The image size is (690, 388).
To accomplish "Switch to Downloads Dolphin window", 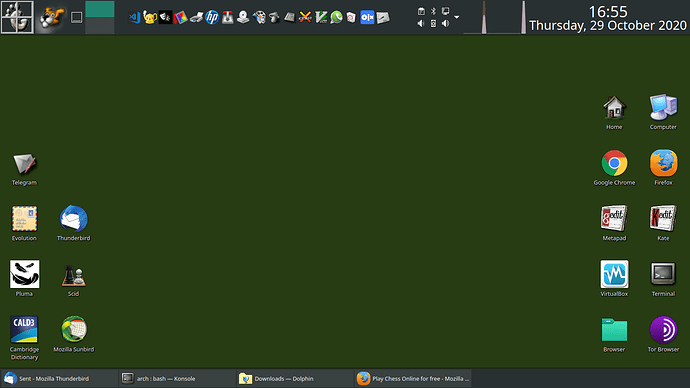I will pyautogui.click(x=295, y=378).
